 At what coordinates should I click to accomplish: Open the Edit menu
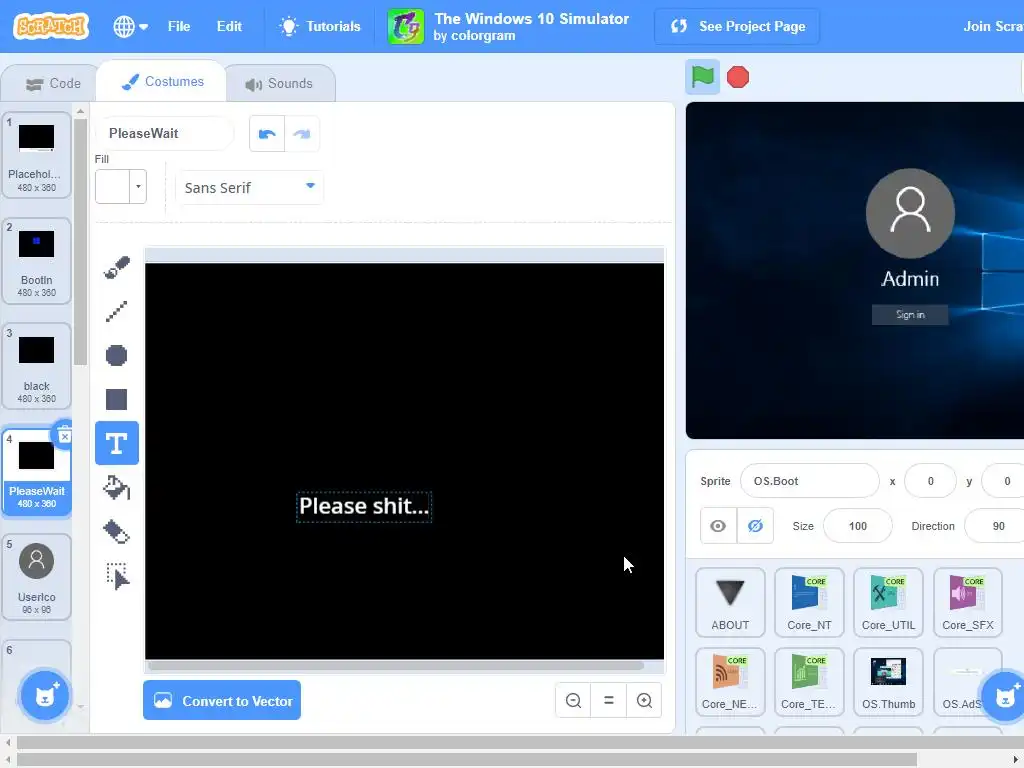229,27
